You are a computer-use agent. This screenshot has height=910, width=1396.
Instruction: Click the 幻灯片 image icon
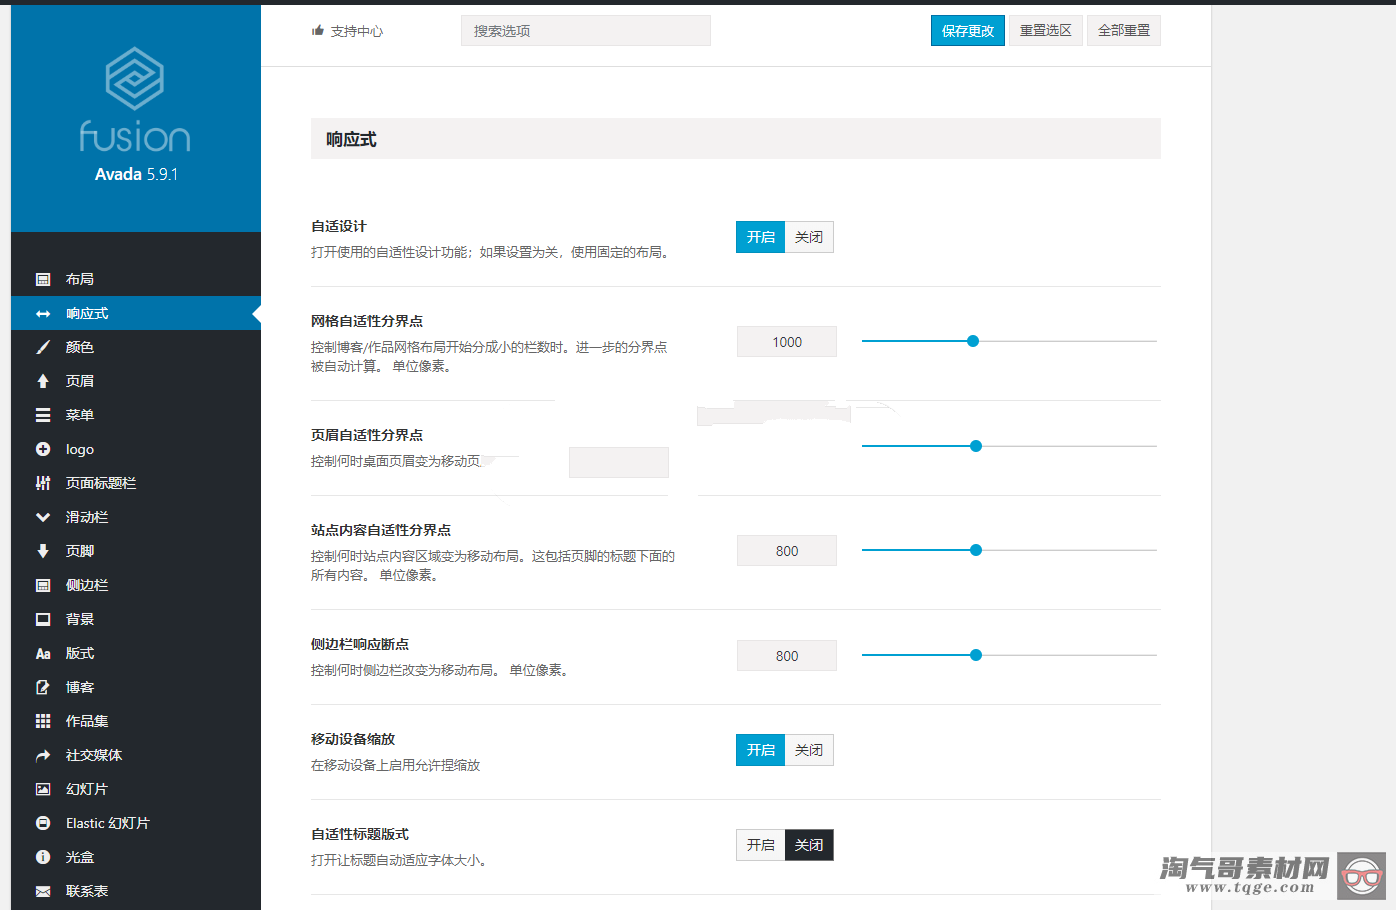click(43, 789)
